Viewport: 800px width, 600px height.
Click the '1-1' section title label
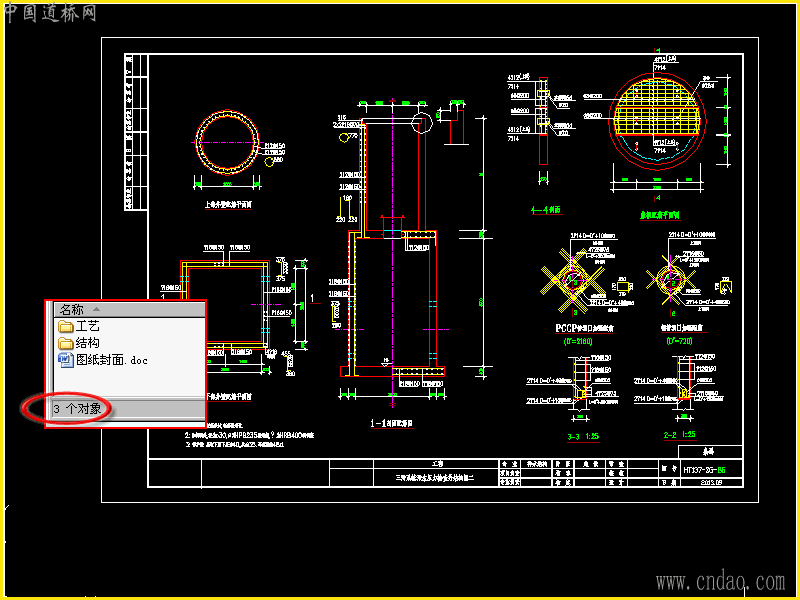point(391,423)
